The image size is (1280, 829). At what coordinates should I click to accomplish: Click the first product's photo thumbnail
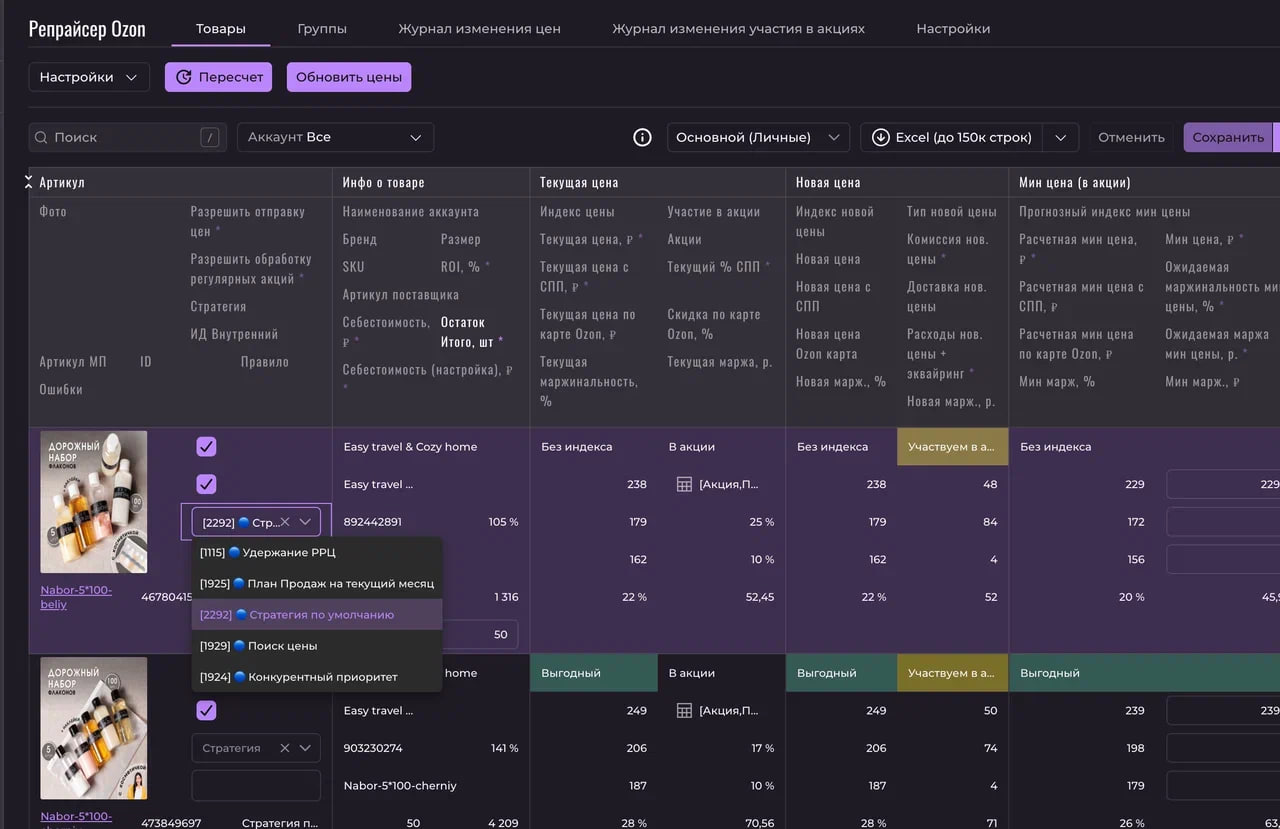(94, 502)
